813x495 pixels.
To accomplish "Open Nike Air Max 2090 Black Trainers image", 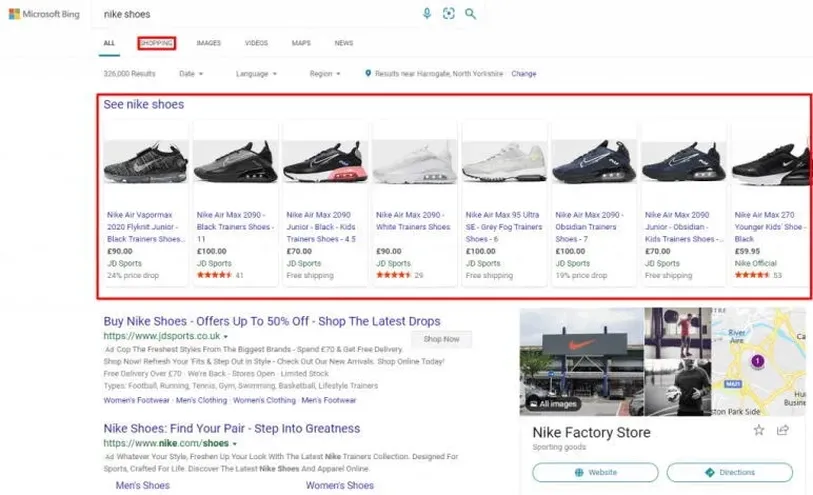I will 235,162.
